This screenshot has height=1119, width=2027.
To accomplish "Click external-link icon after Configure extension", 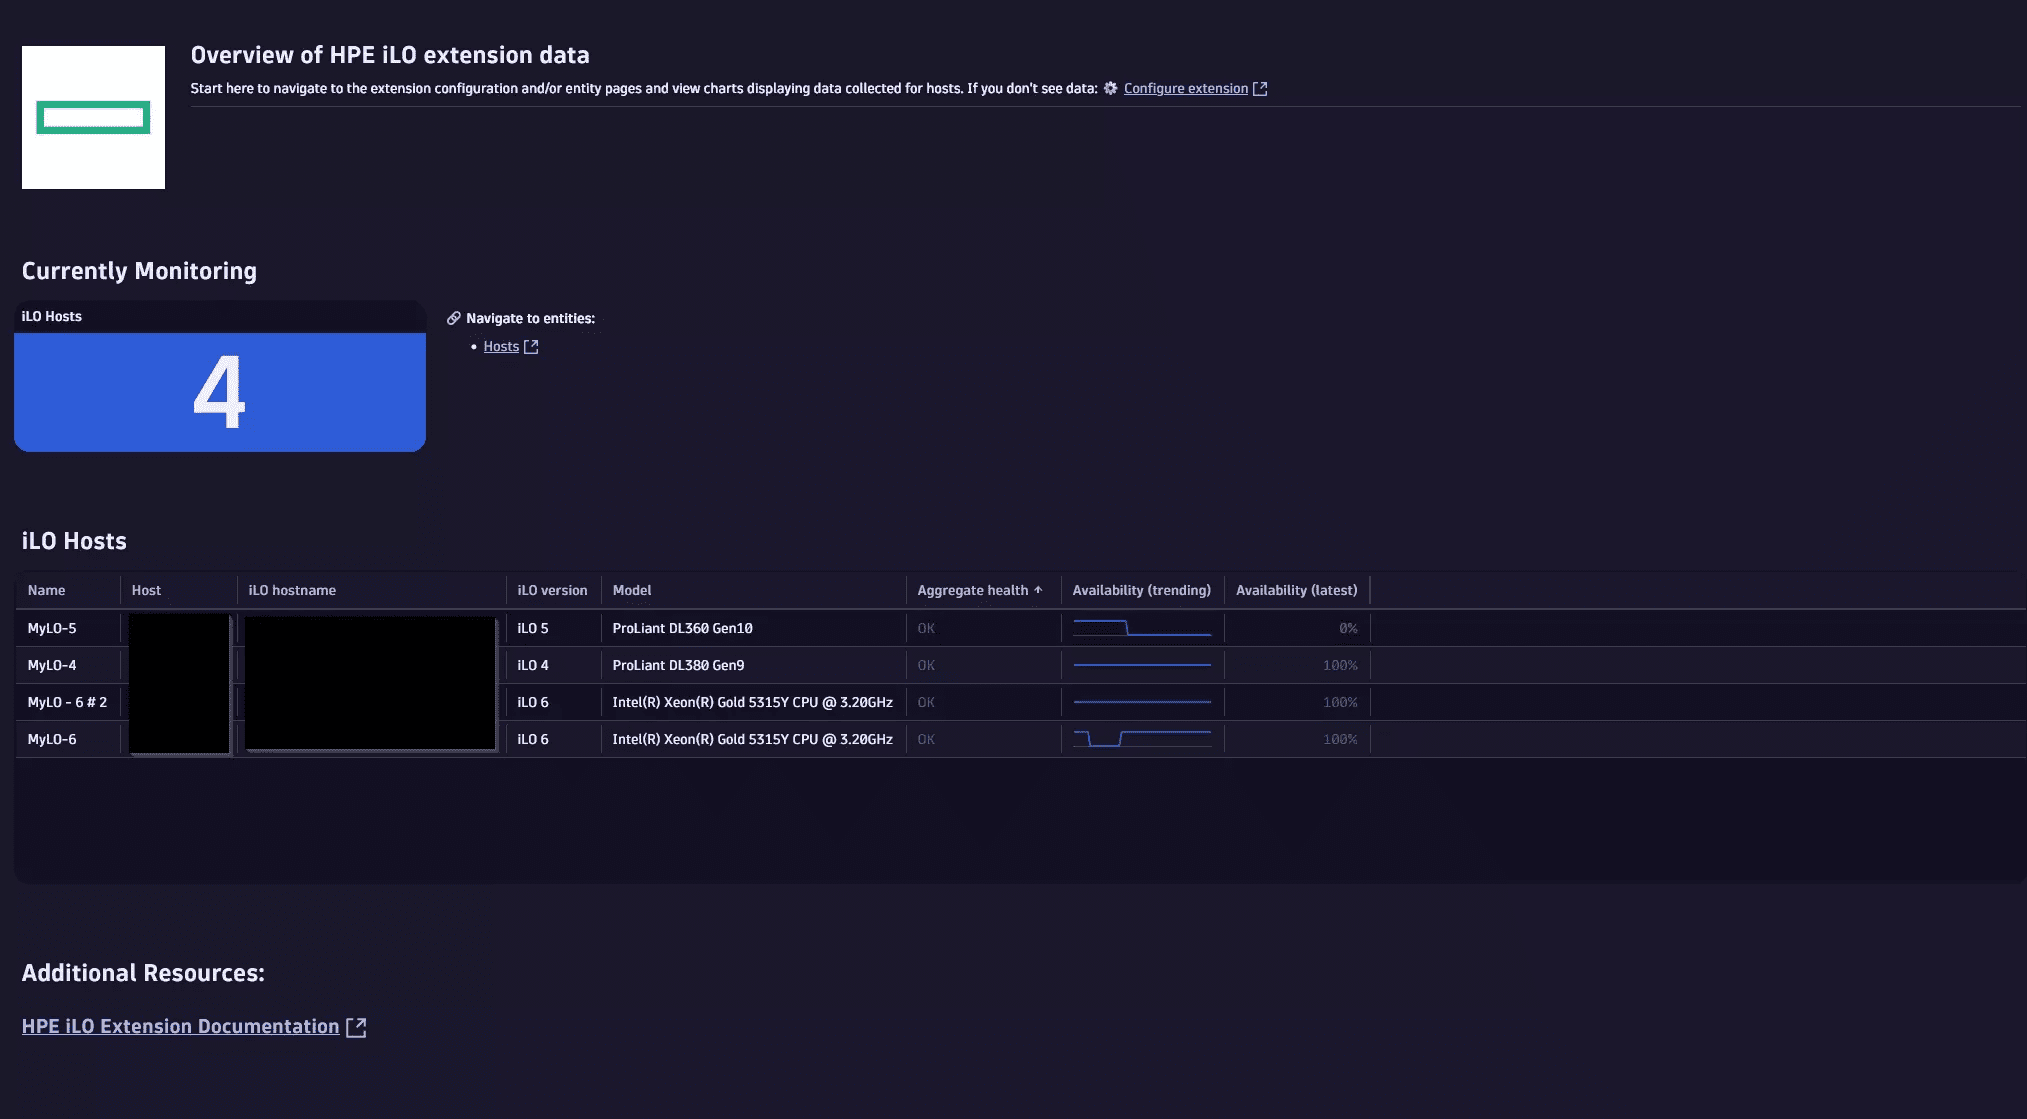I will 1260,88.
